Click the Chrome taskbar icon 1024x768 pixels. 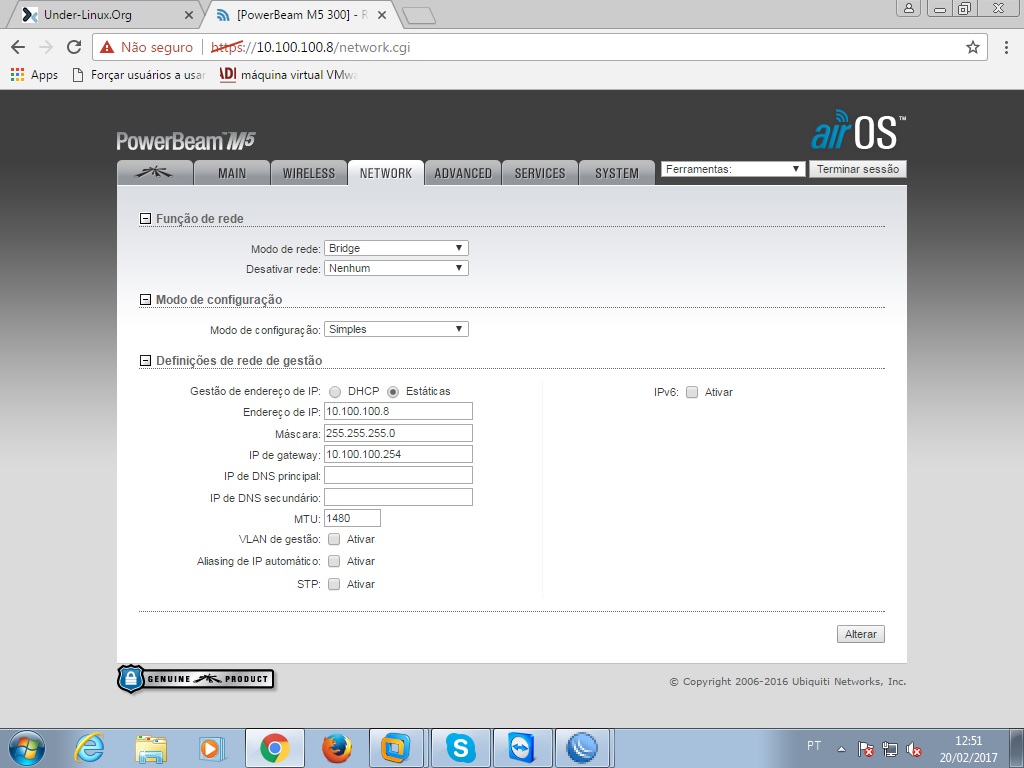[x=275, y=748]
